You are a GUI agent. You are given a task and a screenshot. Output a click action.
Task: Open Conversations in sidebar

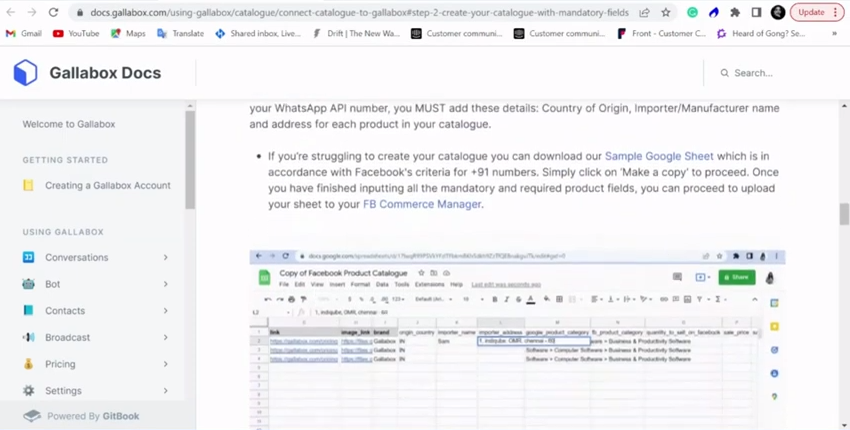coord(76,258)
